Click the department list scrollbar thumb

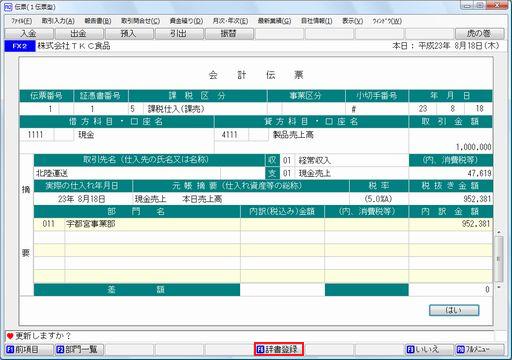point(499,259)
